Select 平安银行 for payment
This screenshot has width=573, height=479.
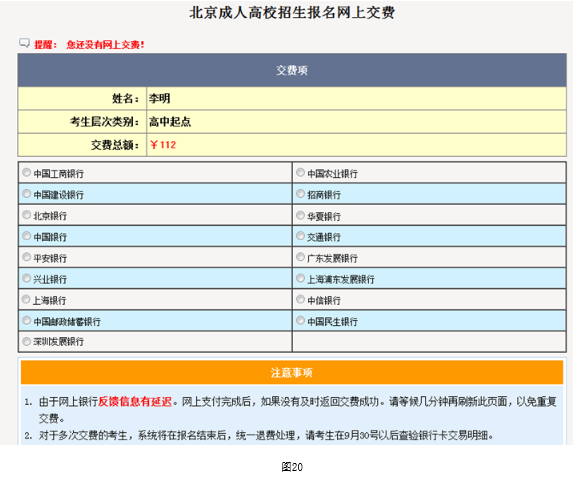(x=26, y=257)
